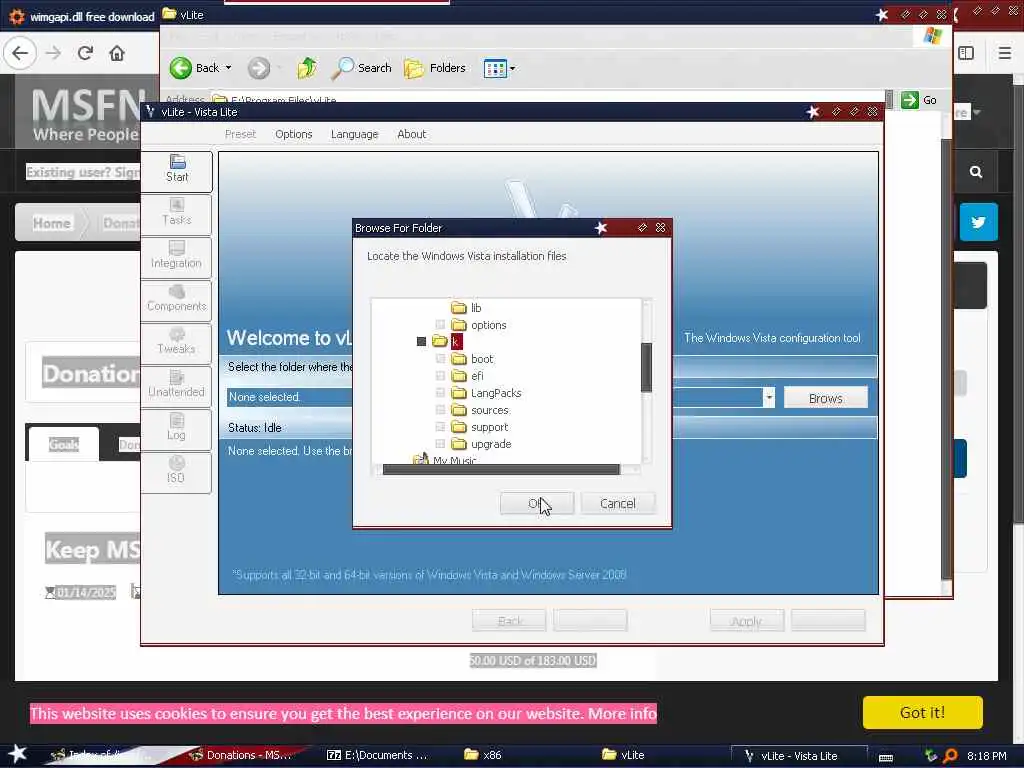Open the Back button history dropdown
The width and height of the screenshot is (1024, 768).
click(x=228, y=68)
